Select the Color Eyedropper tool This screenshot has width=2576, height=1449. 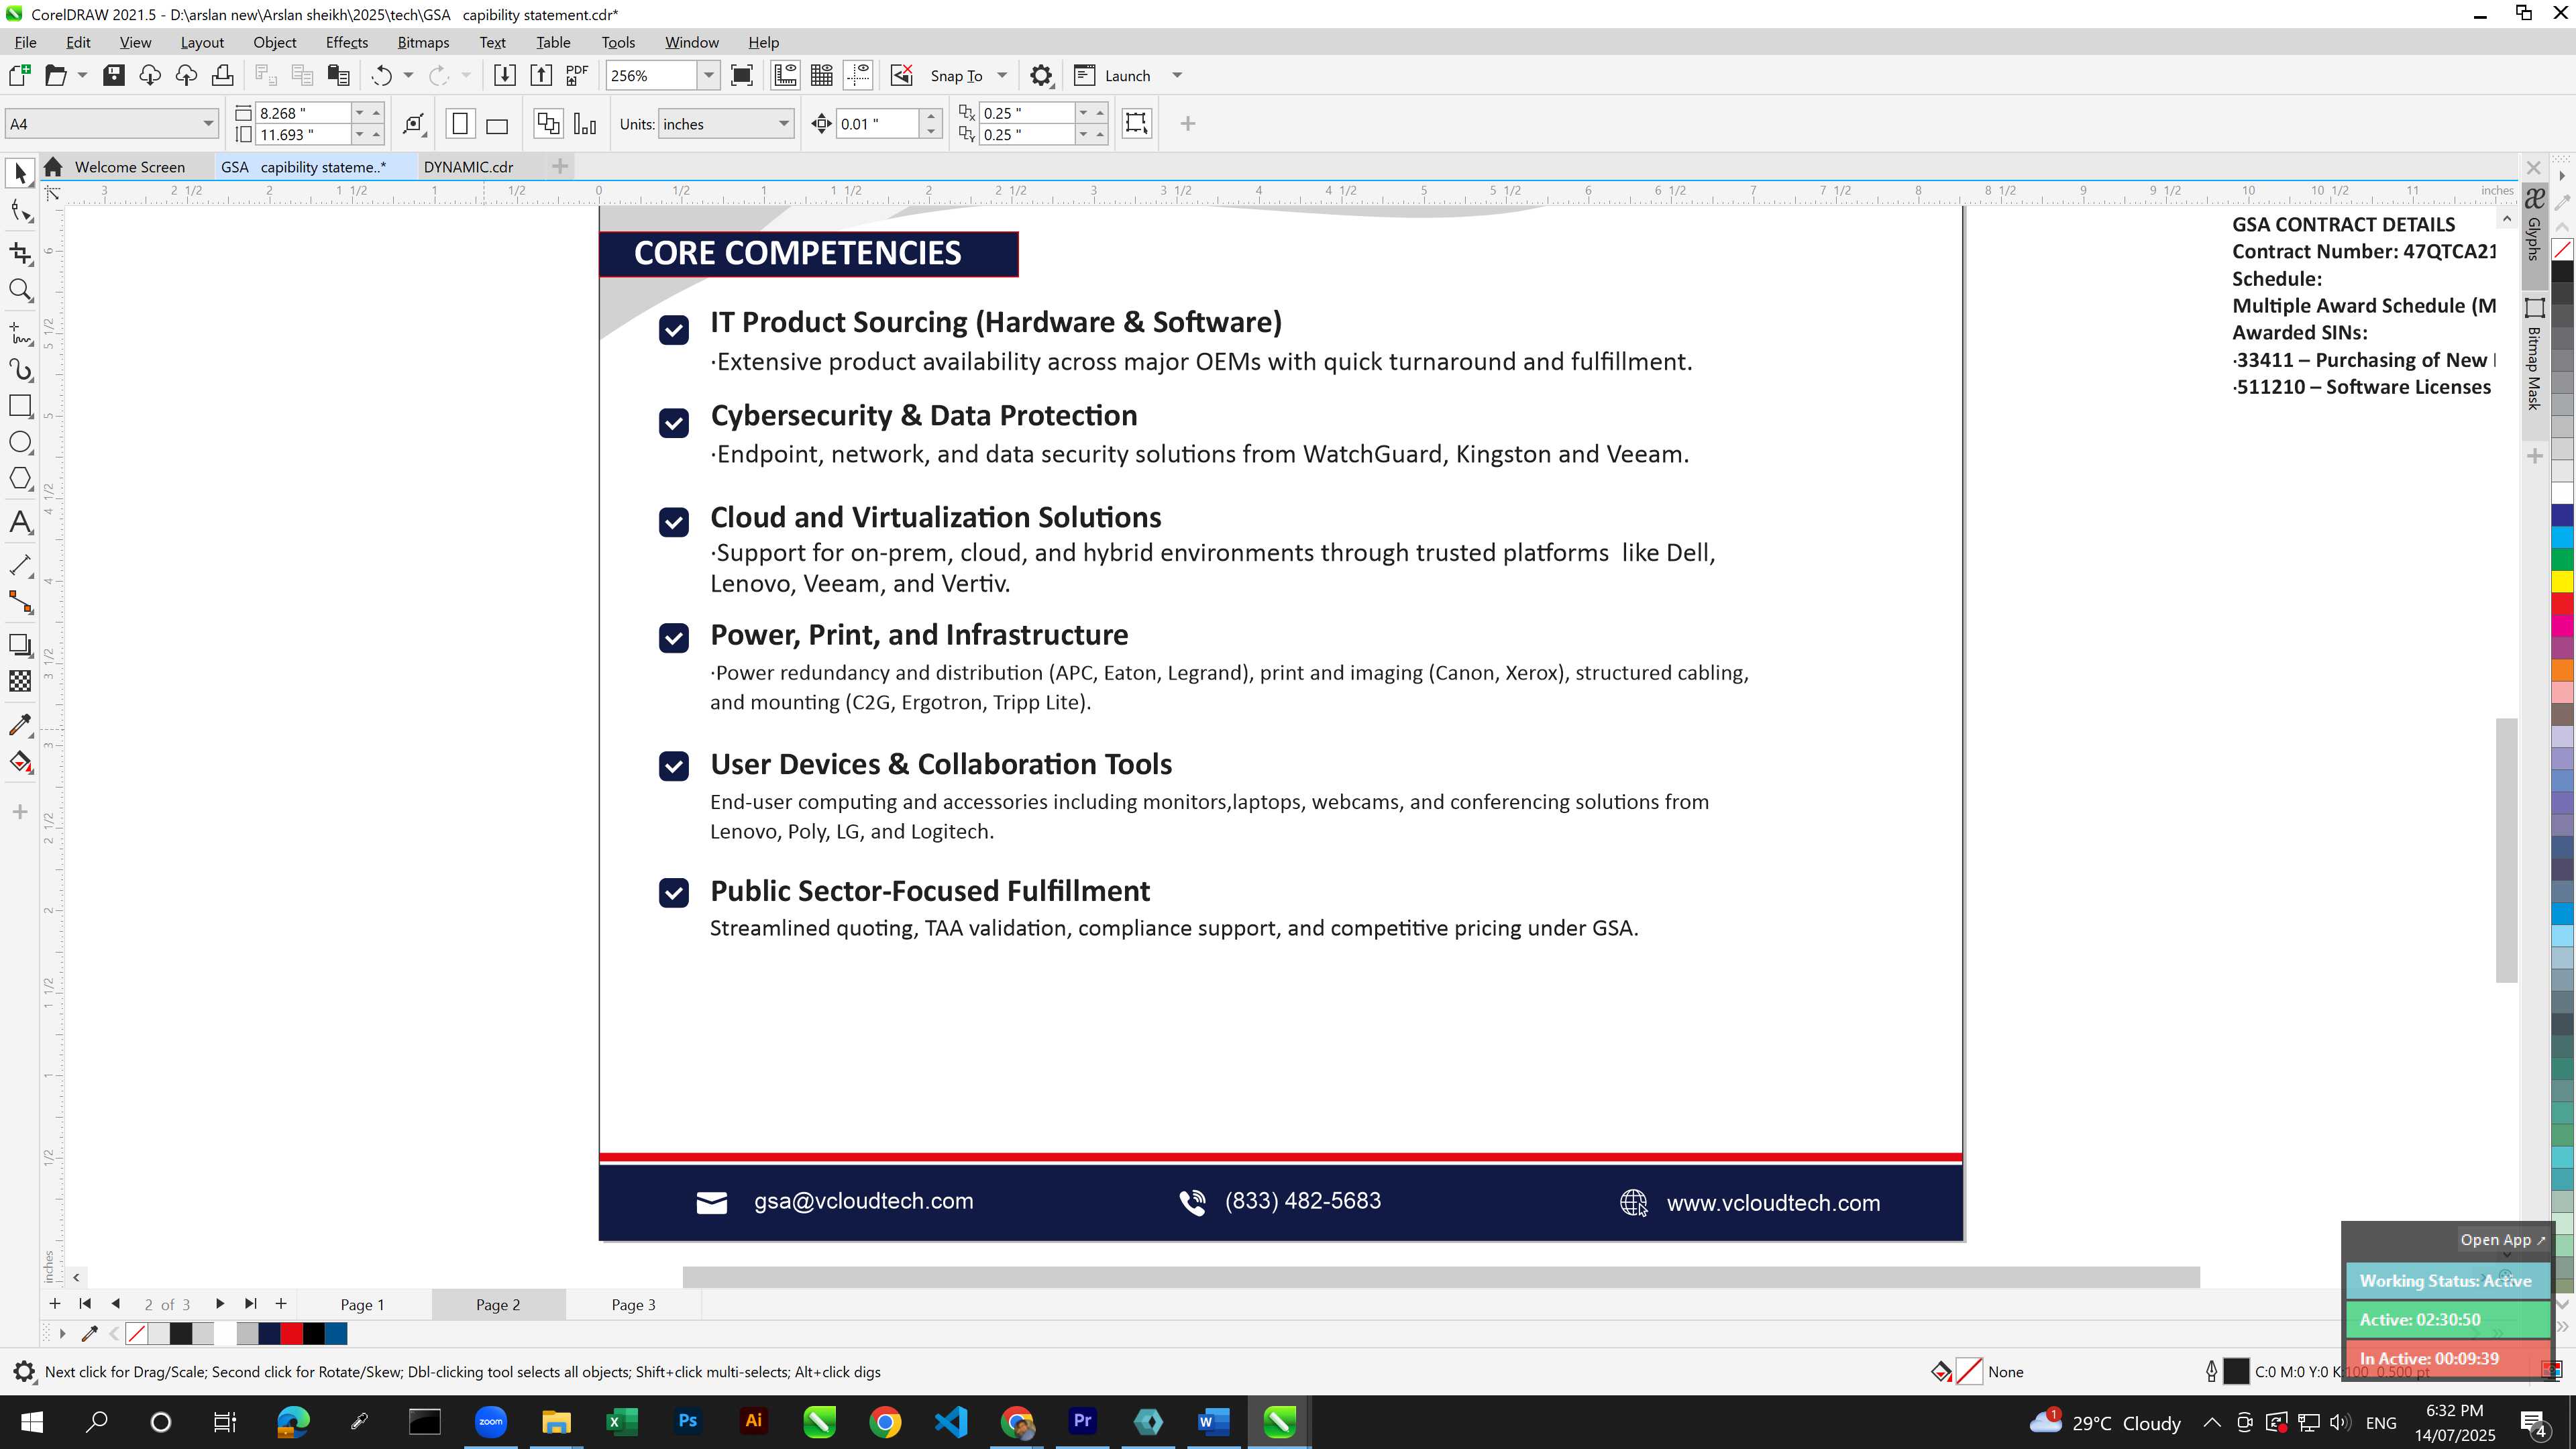point(20,725)
